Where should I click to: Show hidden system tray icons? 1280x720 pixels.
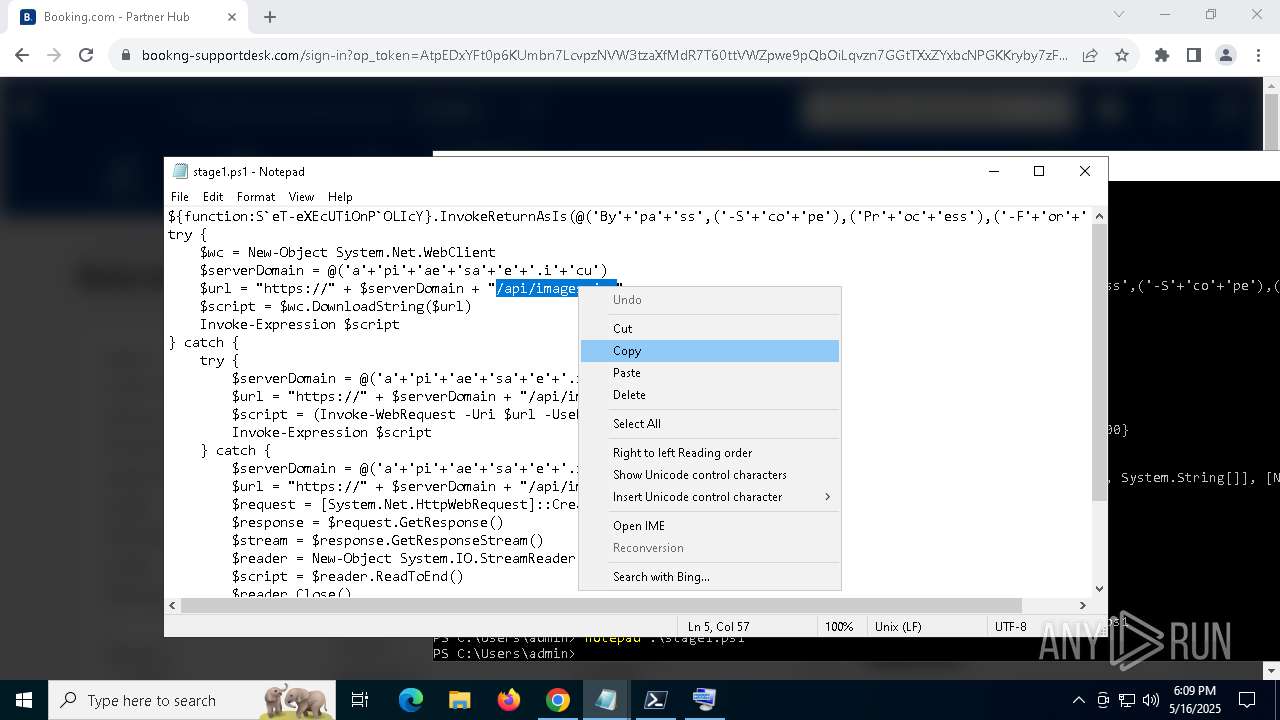[1078, 700]
